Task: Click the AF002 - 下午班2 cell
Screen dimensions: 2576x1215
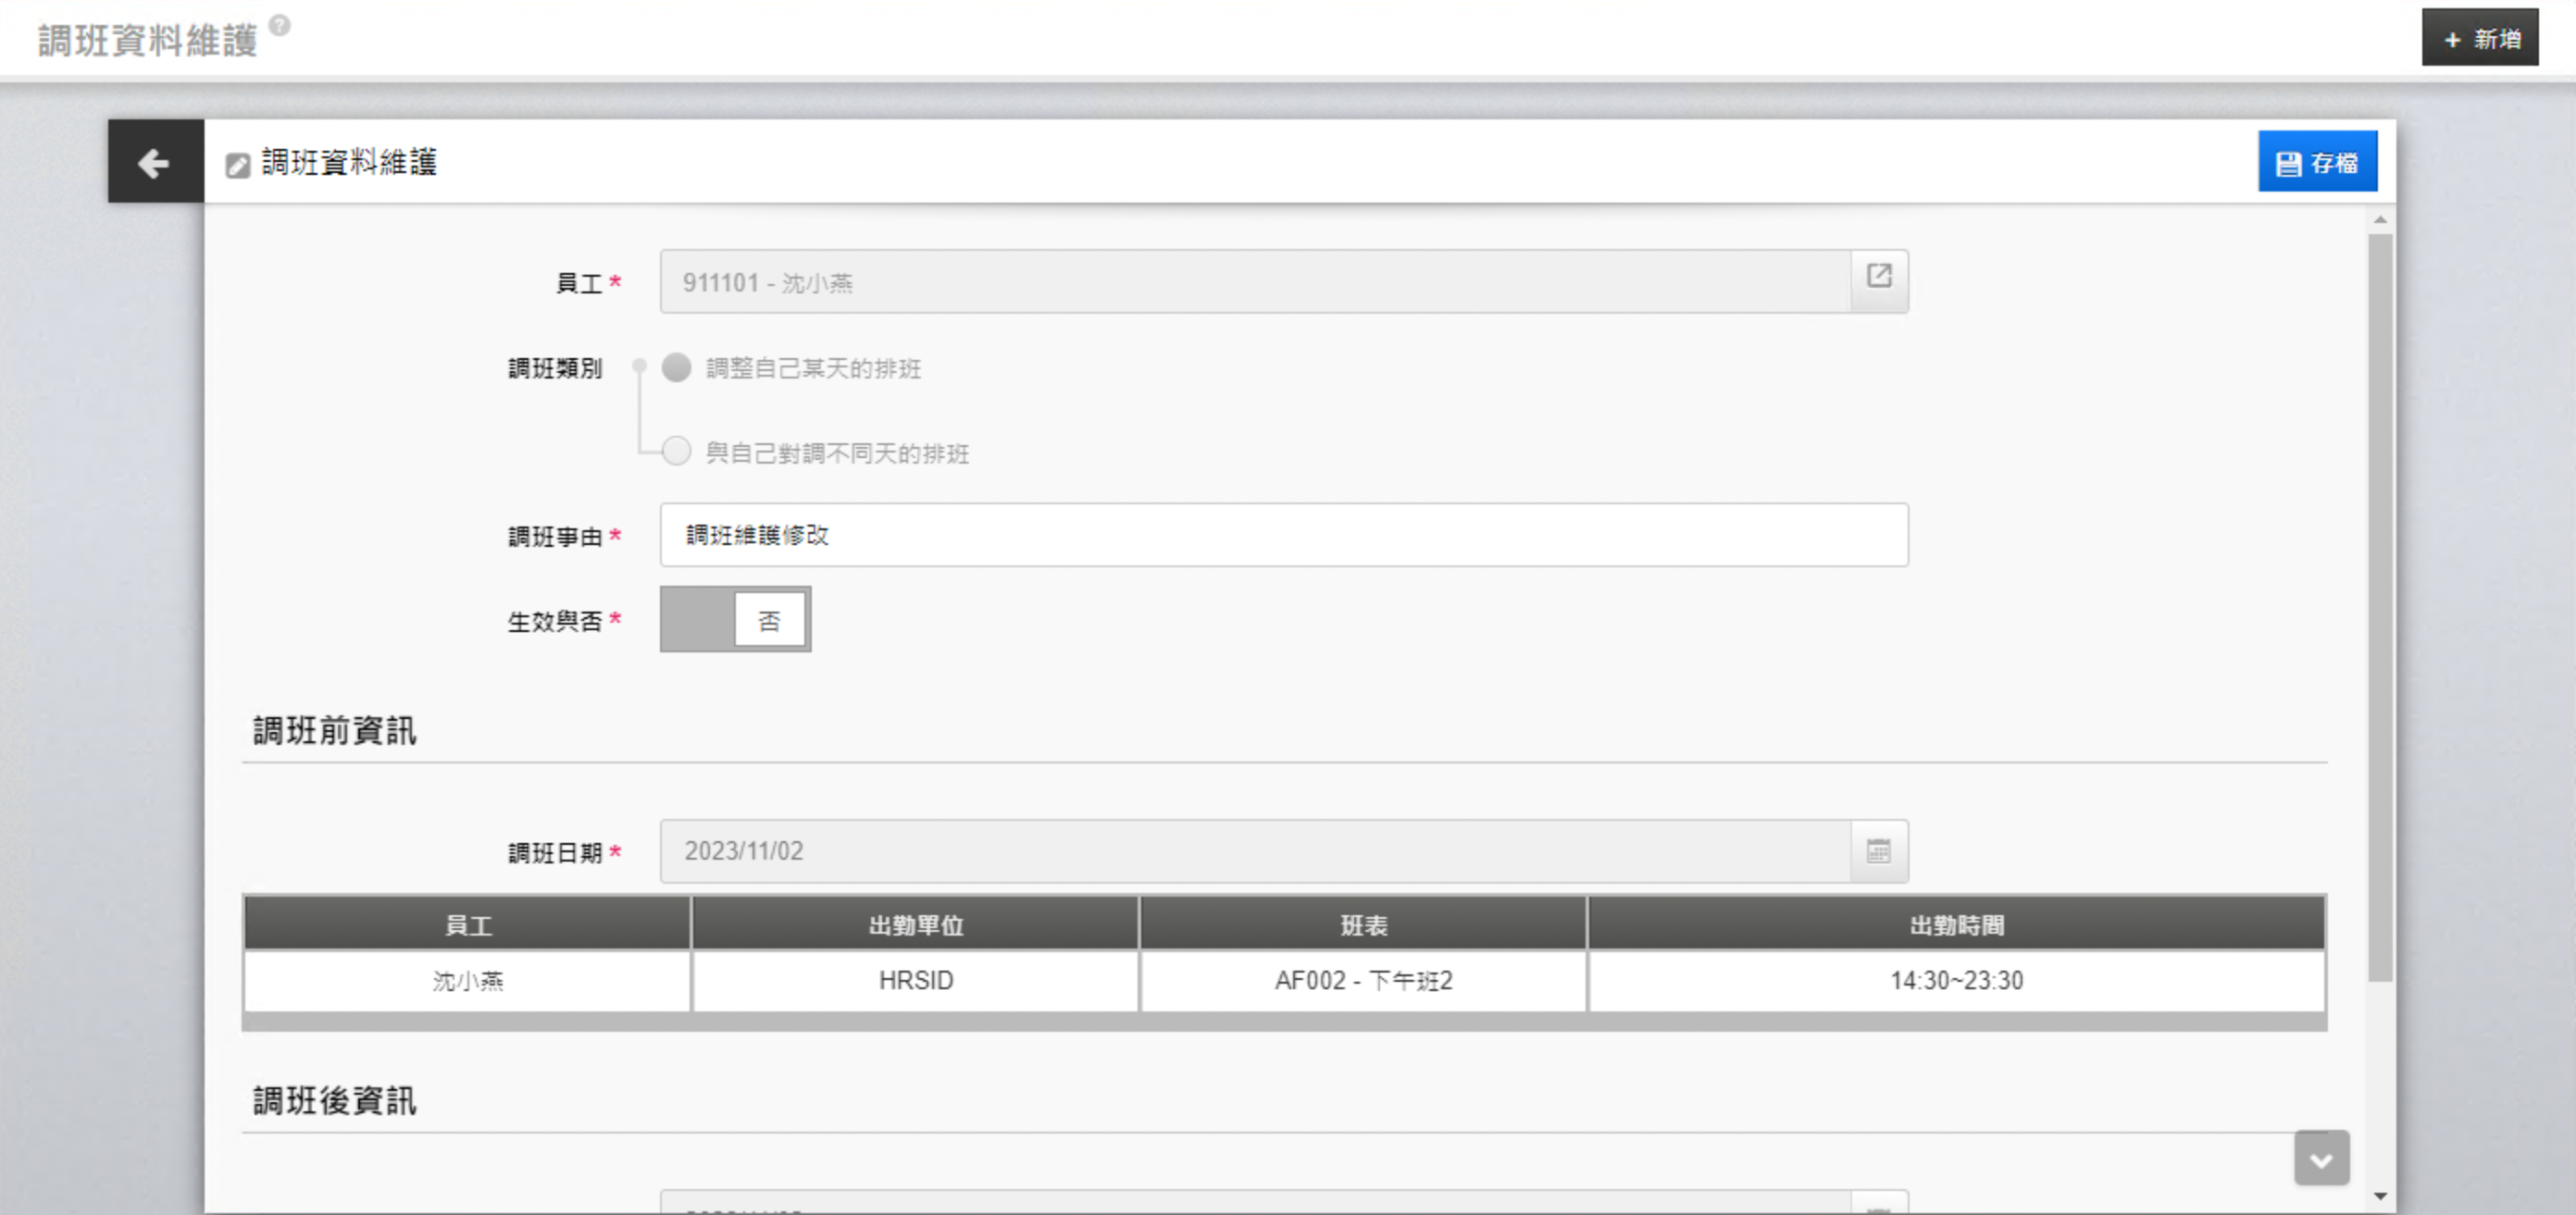Action: pos(1364,981)
